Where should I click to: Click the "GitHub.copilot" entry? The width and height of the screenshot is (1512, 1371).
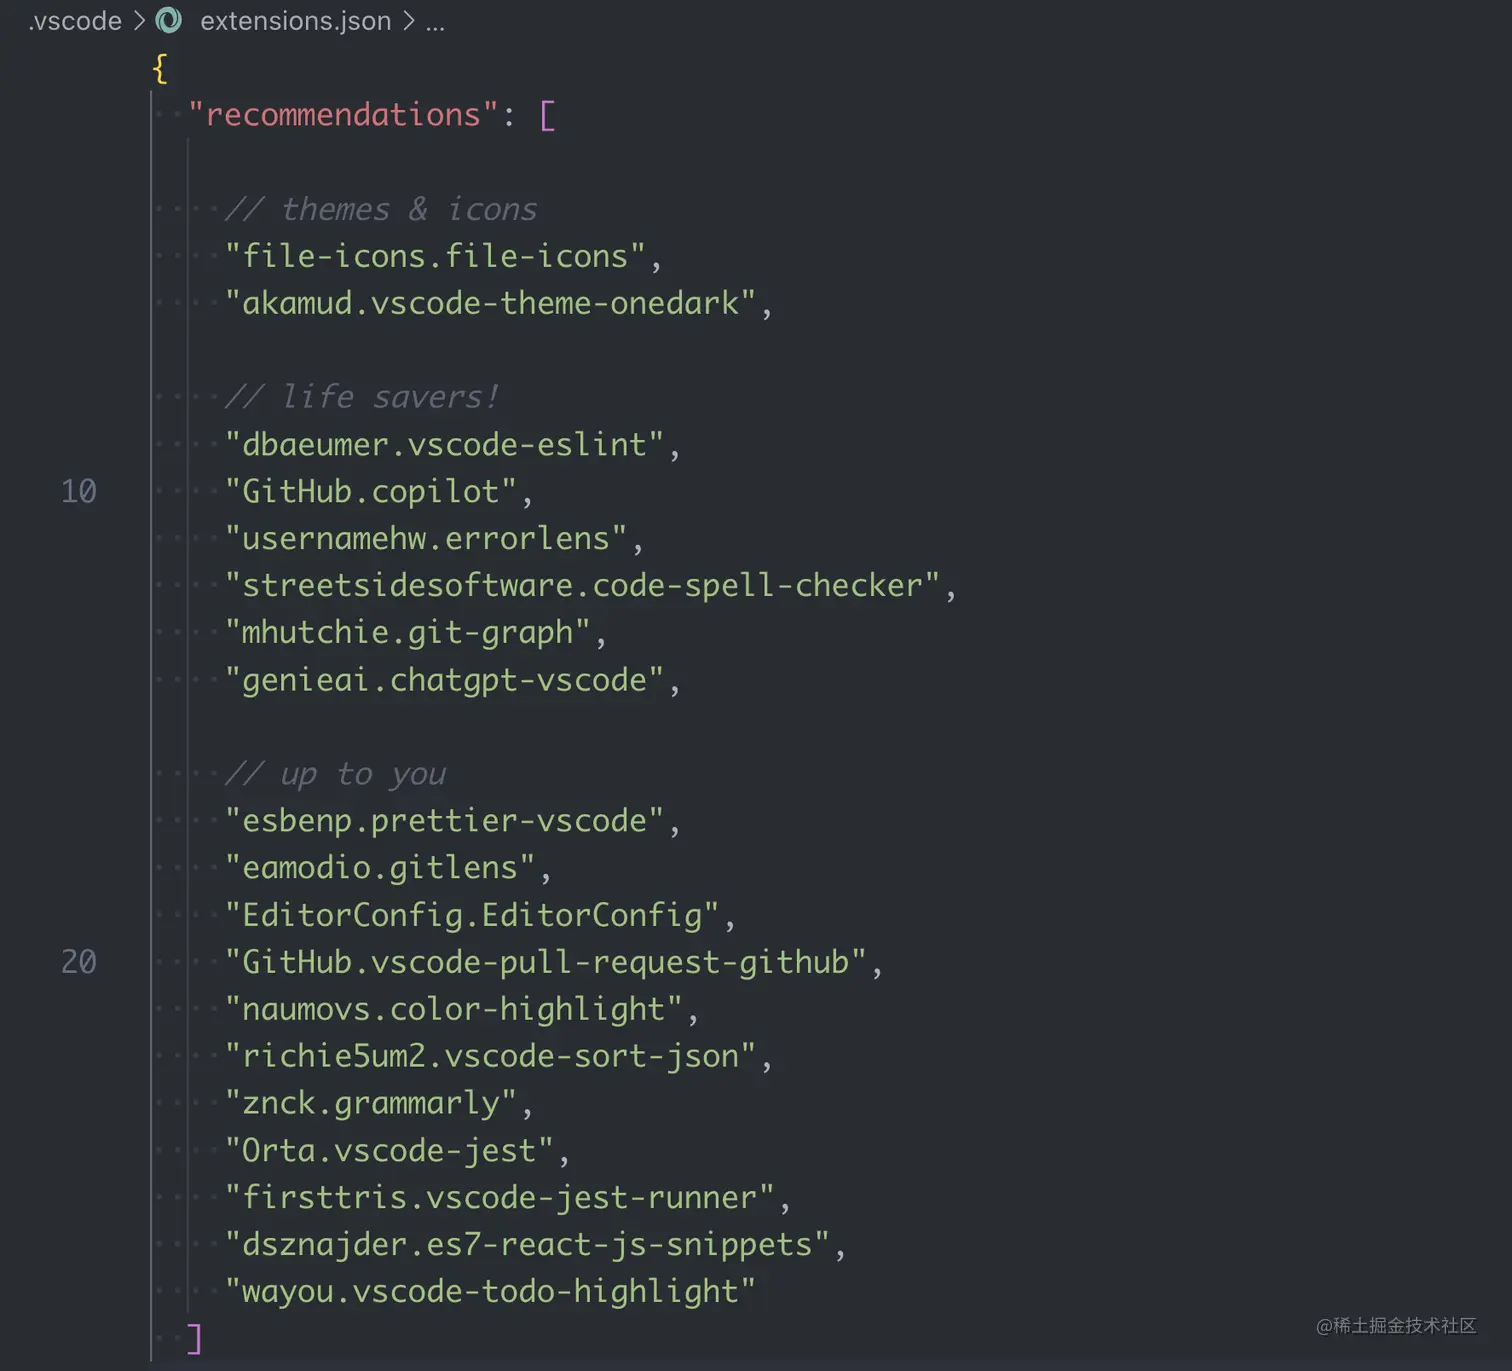pos(370,491)
